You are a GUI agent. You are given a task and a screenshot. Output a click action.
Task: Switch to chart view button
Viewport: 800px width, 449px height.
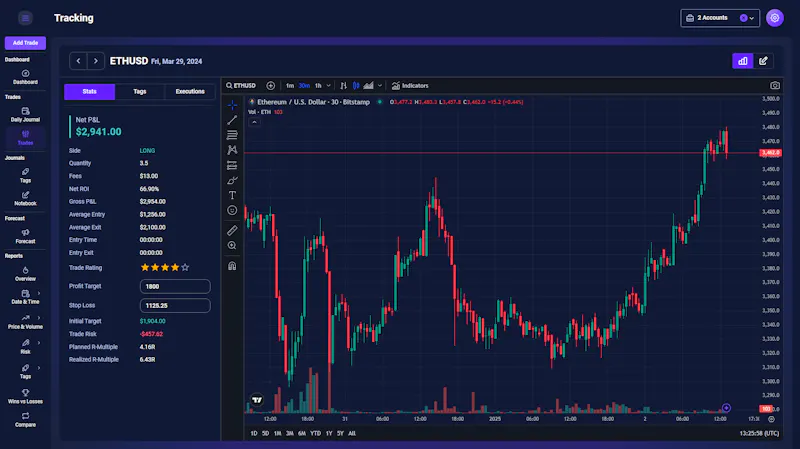742,61
